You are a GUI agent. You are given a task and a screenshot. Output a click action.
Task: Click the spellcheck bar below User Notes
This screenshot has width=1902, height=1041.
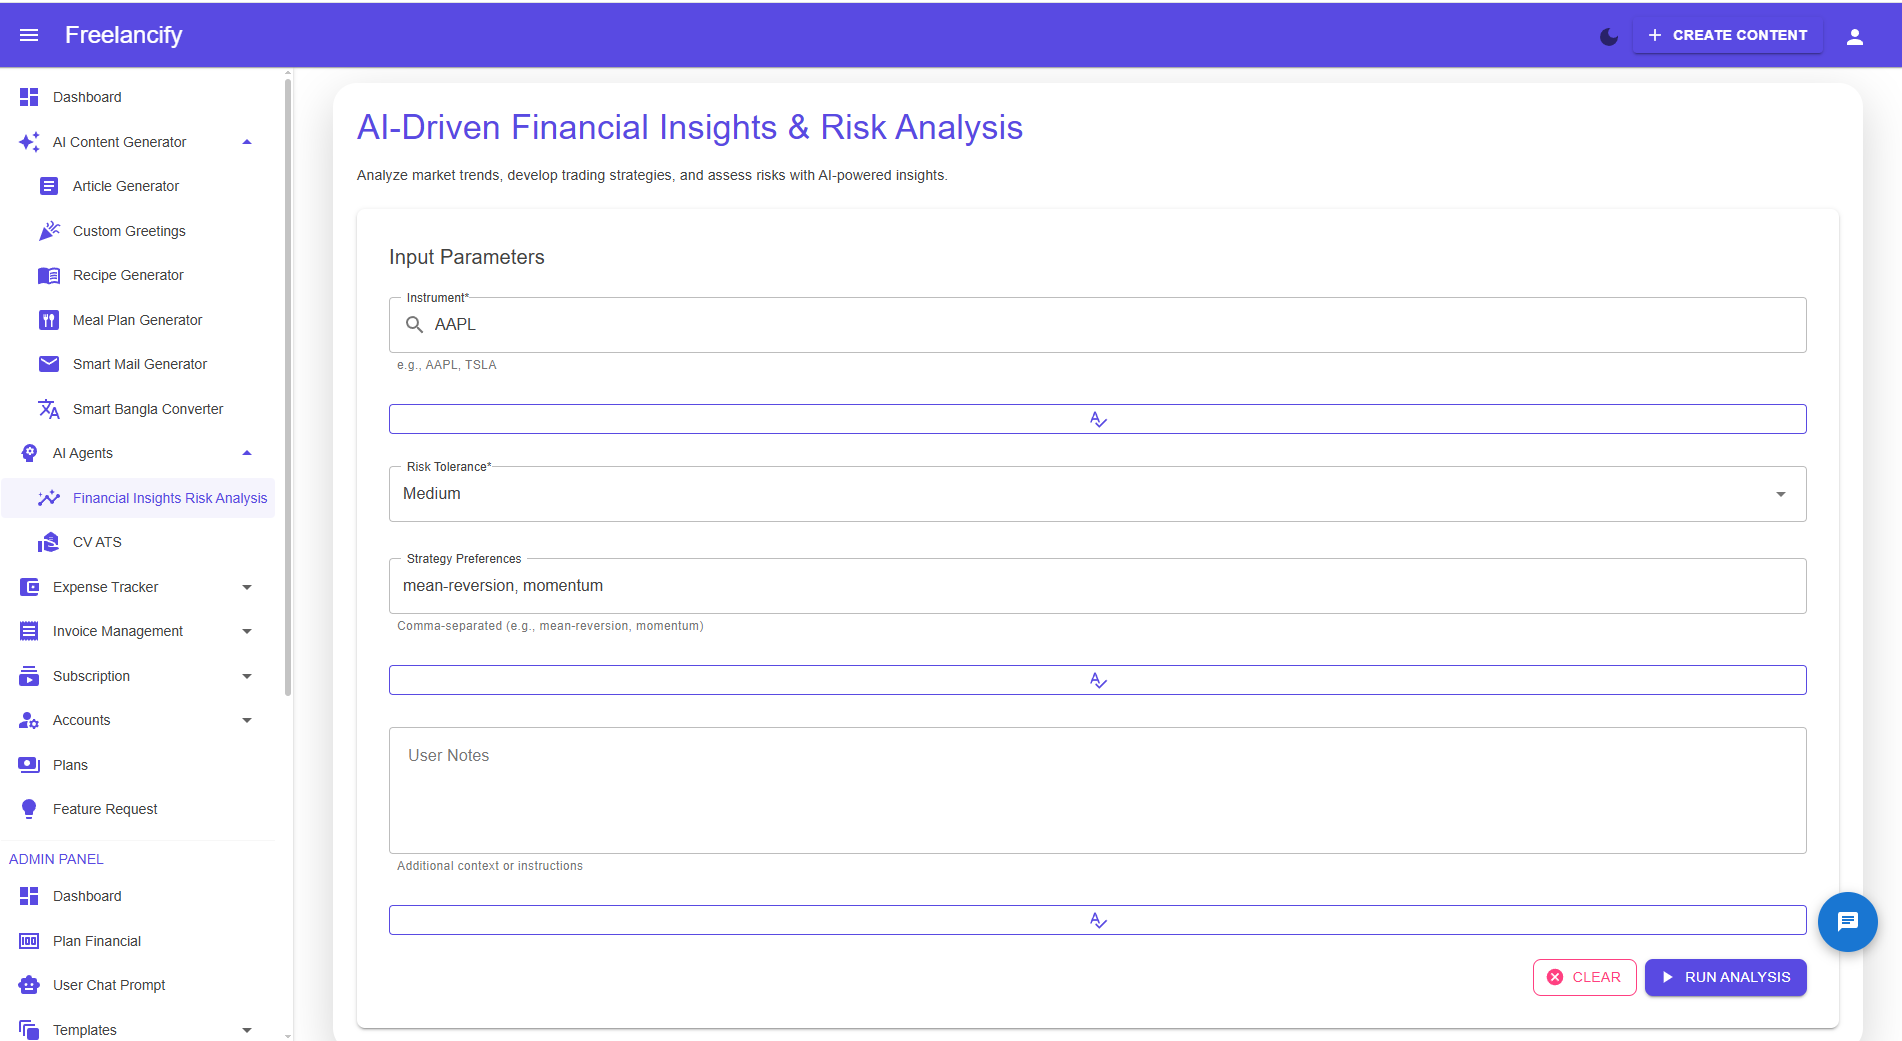pyautogui.click(x=1097, y=920)
